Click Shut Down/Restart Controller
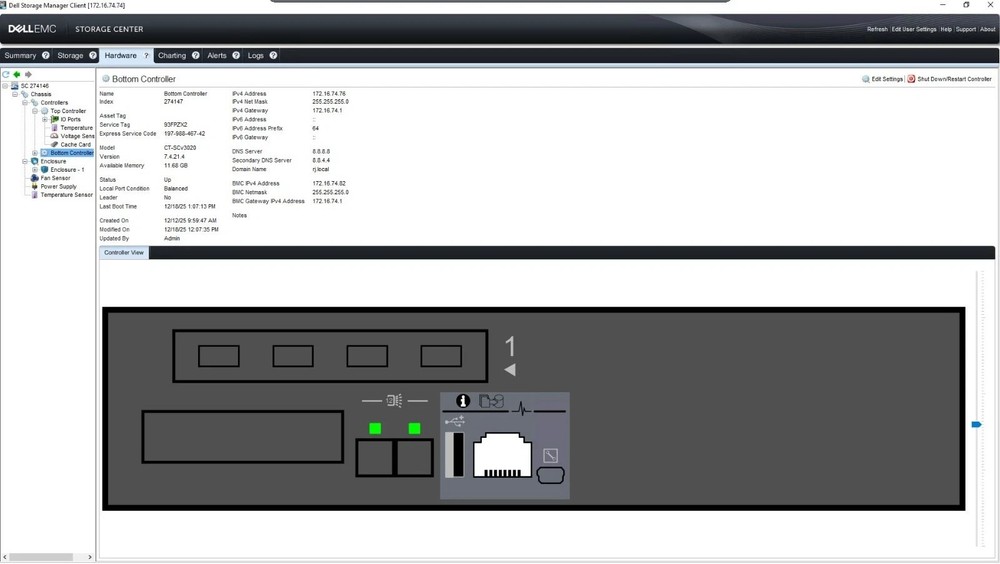 [x=954, y=79]
